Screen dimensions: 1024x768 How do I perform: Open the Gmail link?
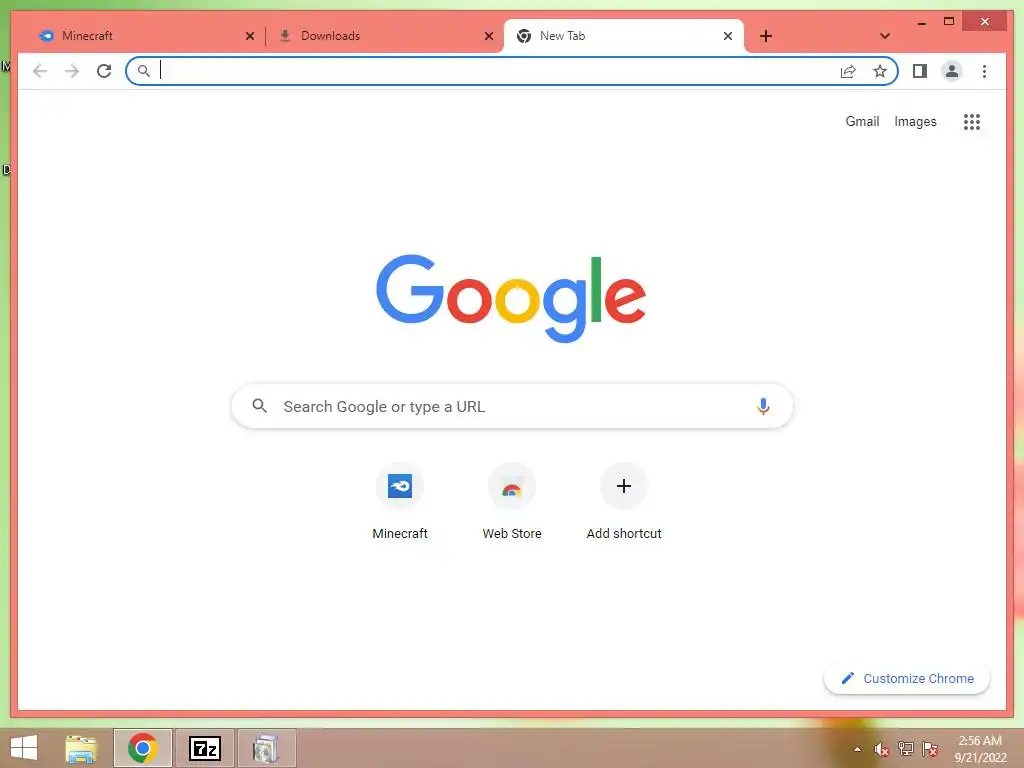tap(862, 121)
